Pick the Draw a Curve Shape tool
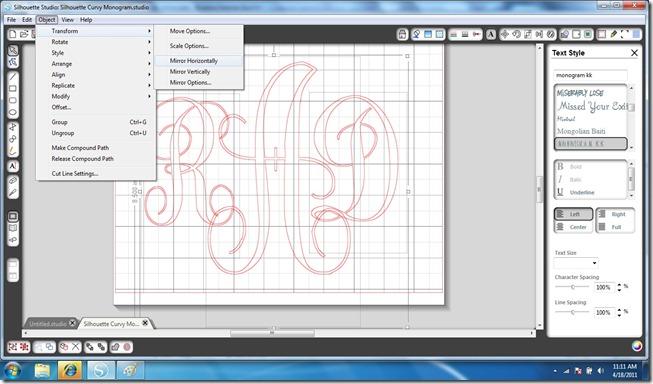 [x=13, y=139]
